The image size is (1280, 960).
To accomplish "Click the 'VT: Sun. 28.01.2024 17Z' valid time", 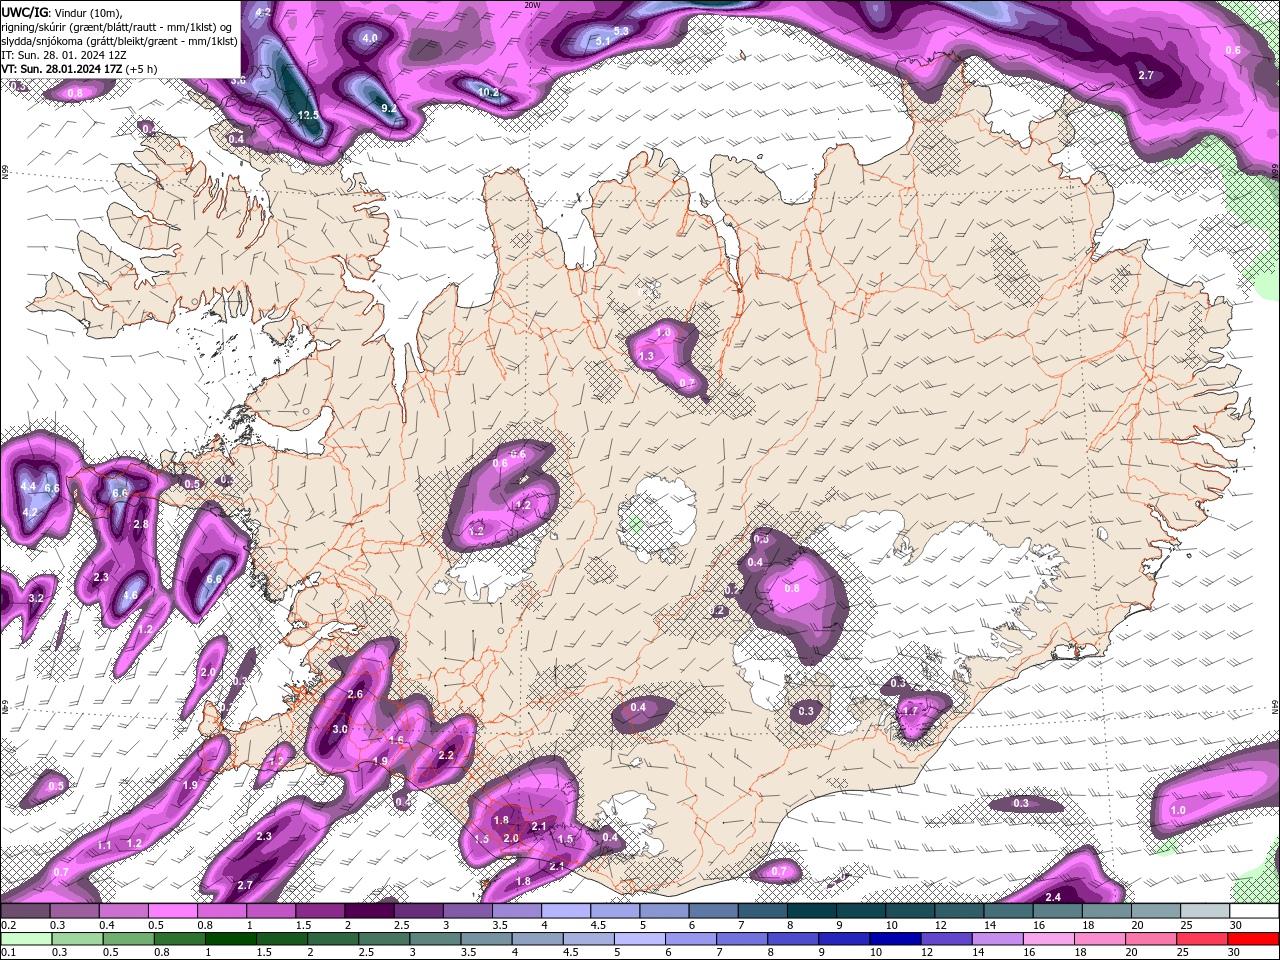I will point(61,69).
